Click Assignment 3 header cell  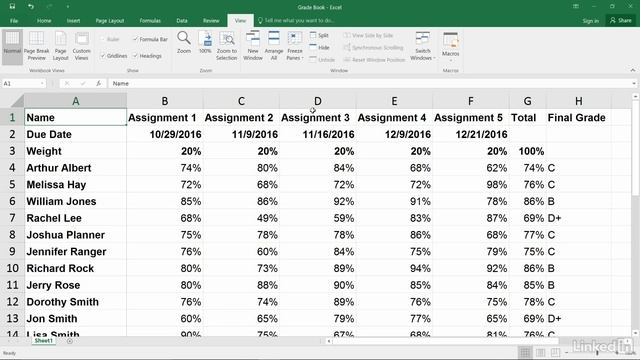pos(318,118)
